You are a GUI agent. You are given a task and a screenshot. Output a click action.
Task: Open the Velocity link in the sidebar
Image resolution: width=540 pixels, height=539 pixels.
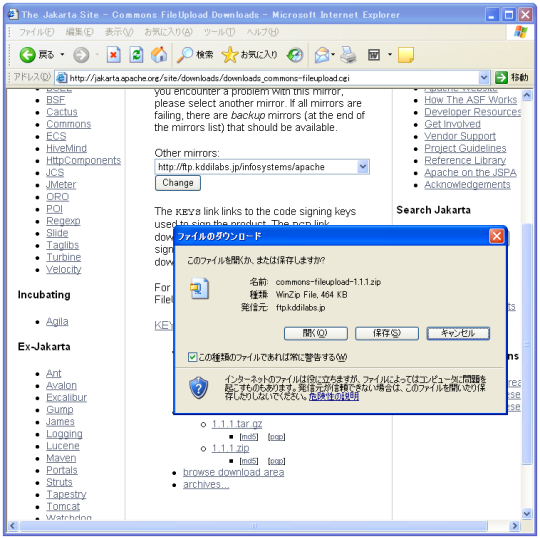(x=64, y=269)
